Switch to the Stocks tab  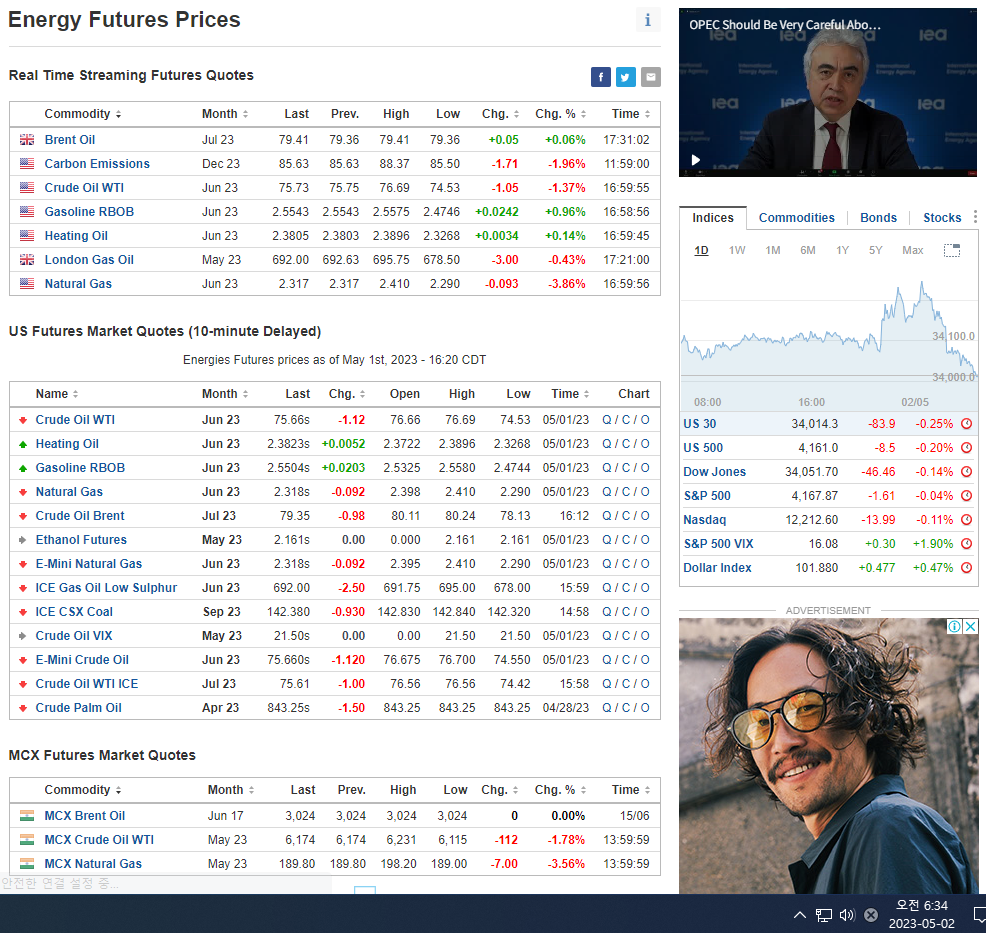(x=941, y=218)
